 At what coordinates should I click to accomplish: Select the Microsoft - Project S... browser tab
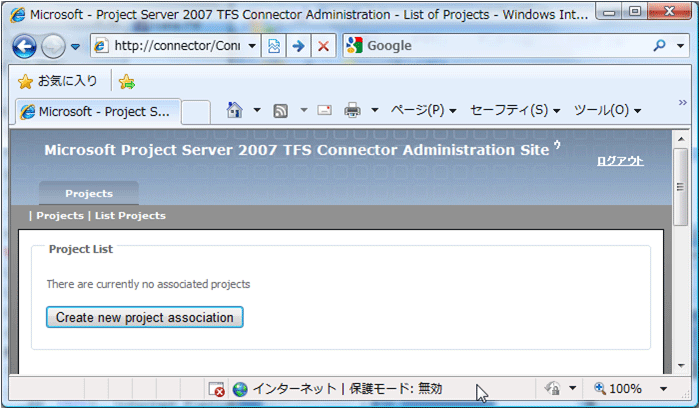tap(98, 112)
